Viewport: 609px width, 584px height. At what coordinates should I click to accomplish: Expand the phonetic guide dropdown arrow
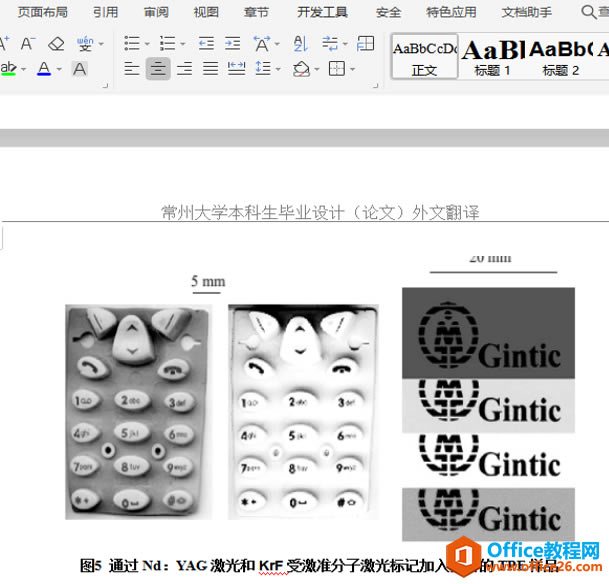click(101, 44)
